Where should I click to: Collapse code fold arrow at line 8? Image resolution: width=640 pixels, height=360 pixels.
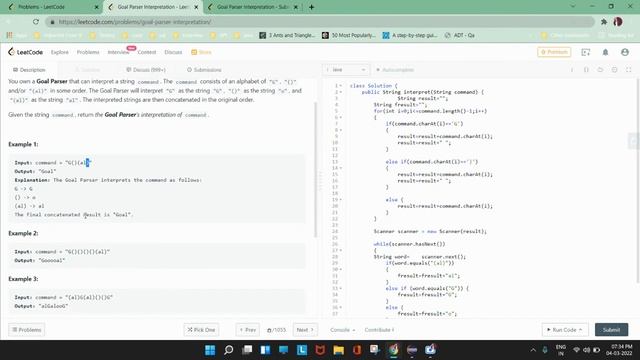341,130
